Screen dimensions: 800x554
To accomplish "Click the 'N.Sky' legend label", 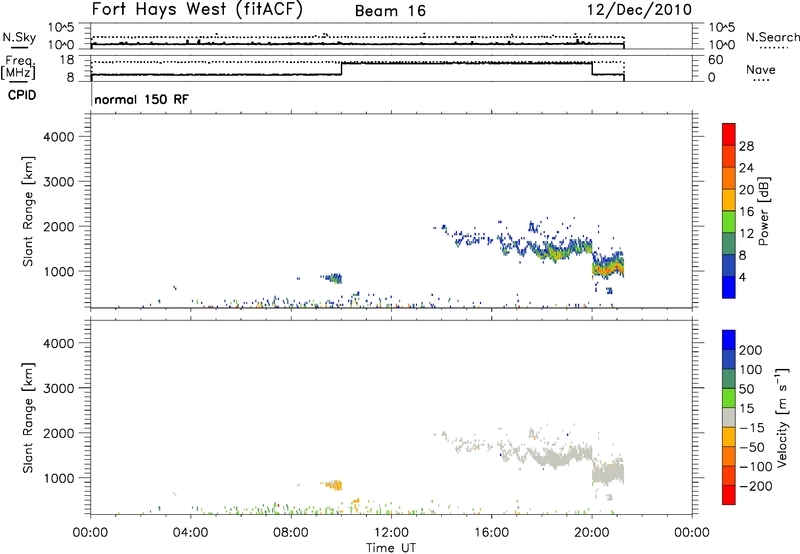I will tap(19, 37).
